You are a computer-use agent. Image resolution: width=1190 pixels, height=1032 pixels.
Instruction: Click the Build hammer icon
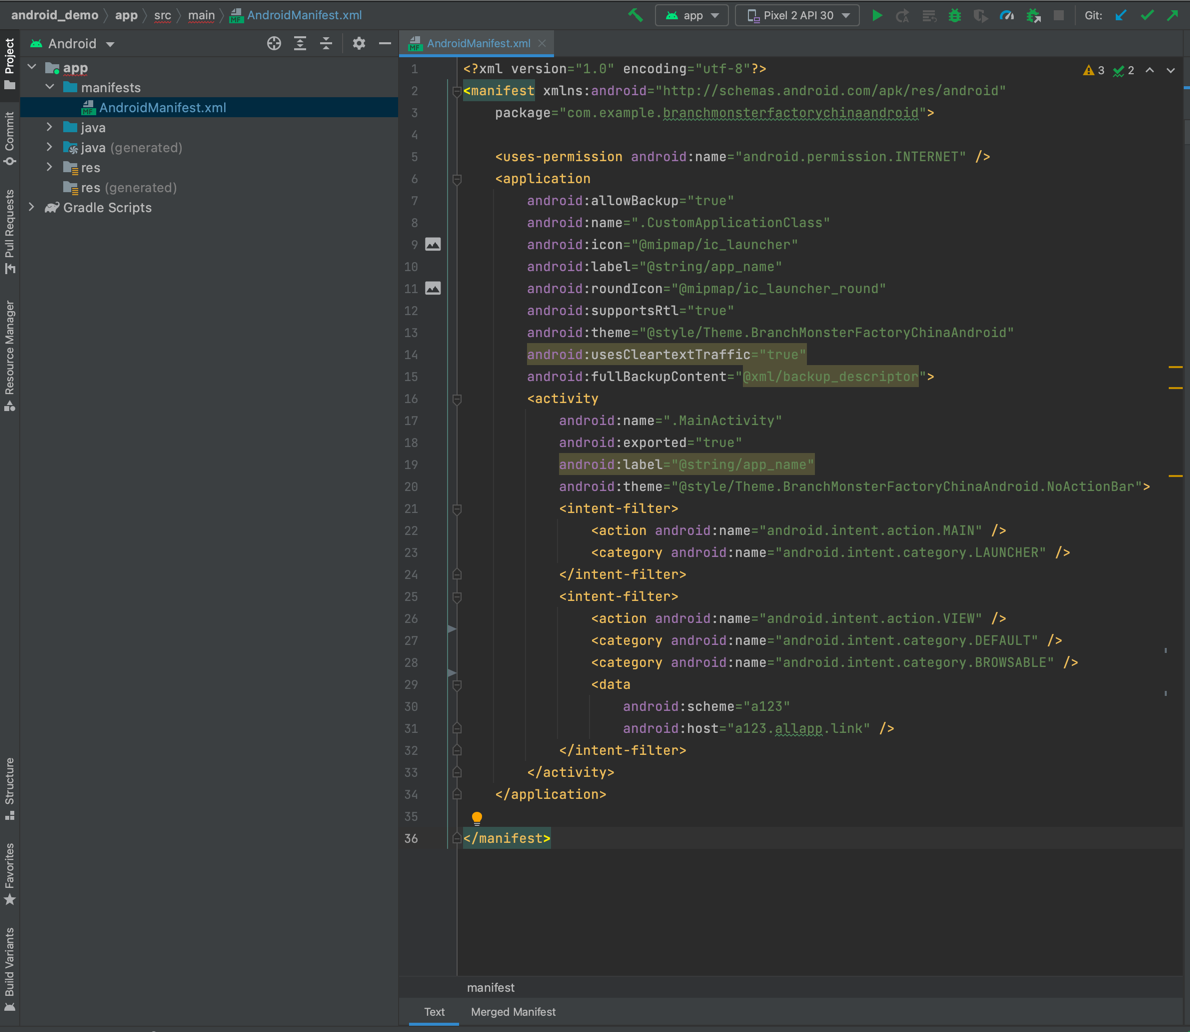coord(635,15)
